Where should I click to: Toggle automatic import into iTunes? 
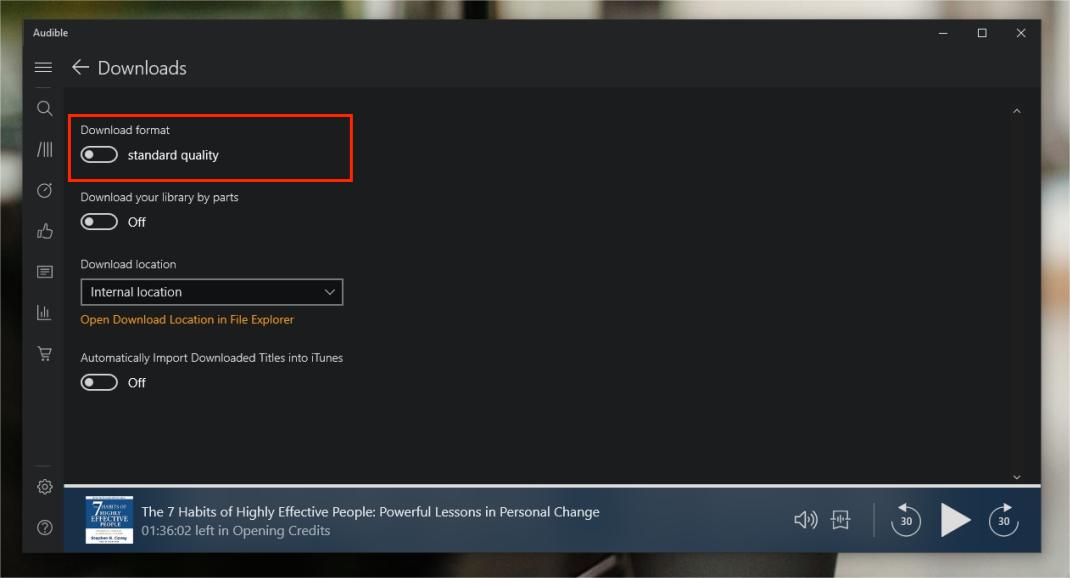(99, 382)
